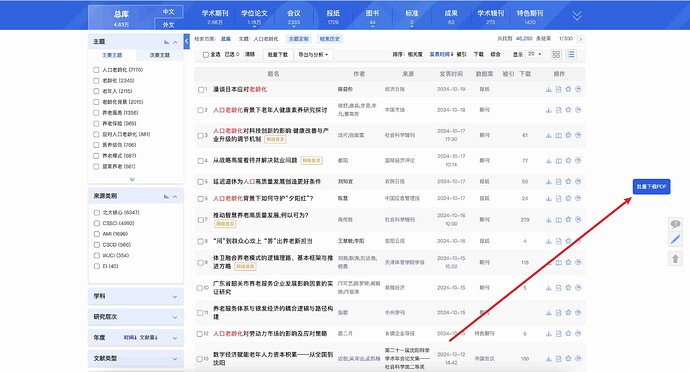
Task: Tick the CSSCI source checkbox
Action: pyautogui.click(x=96, y=223)
